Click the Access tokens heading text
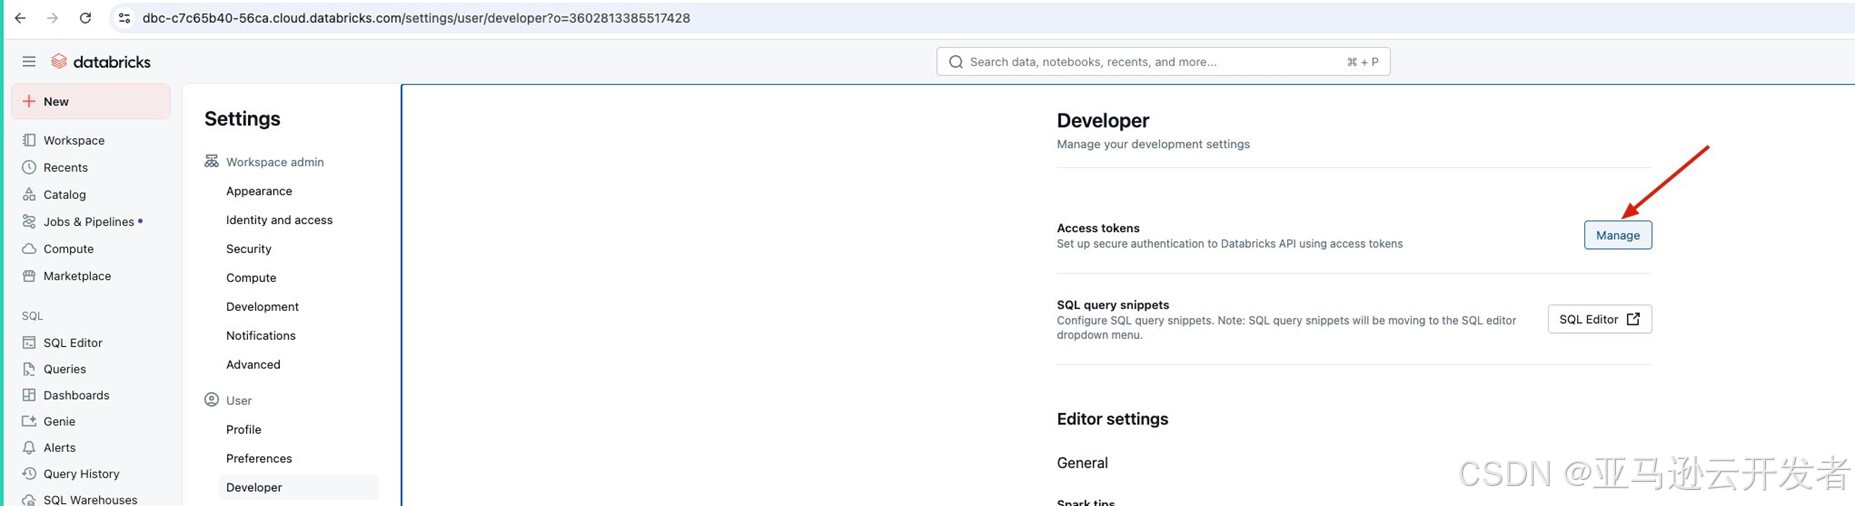 coord(1098,228)
